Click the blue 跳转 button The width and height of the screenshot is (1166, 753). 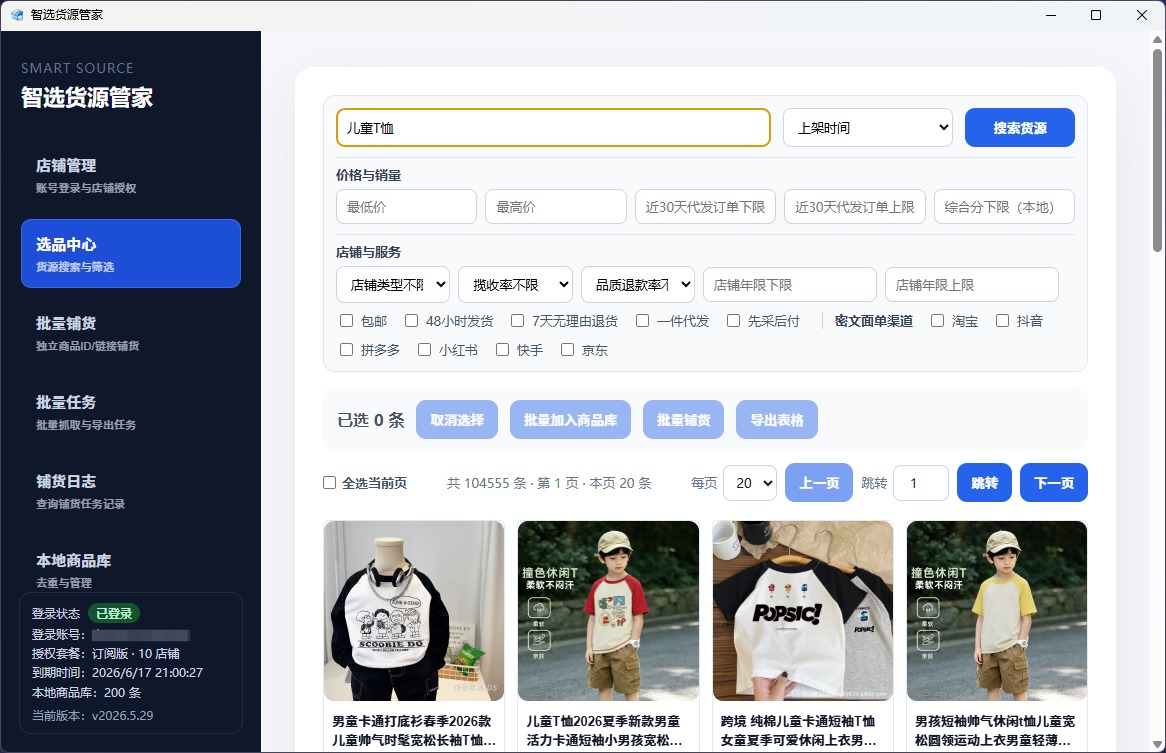[985, 483]
